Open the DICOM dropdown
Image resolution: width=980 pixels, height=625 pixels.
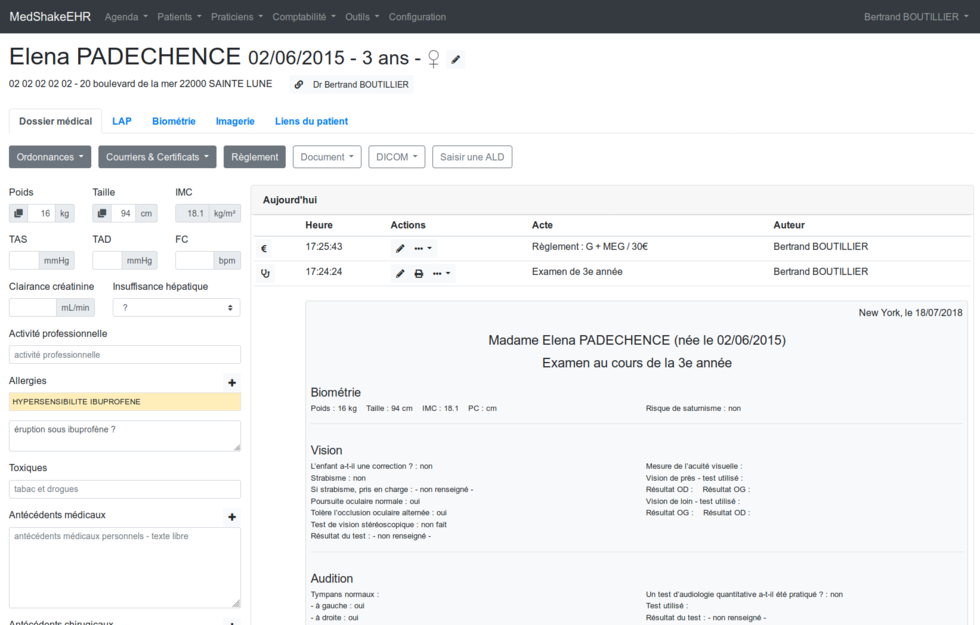pyautogui.click(x=396, y=157)
